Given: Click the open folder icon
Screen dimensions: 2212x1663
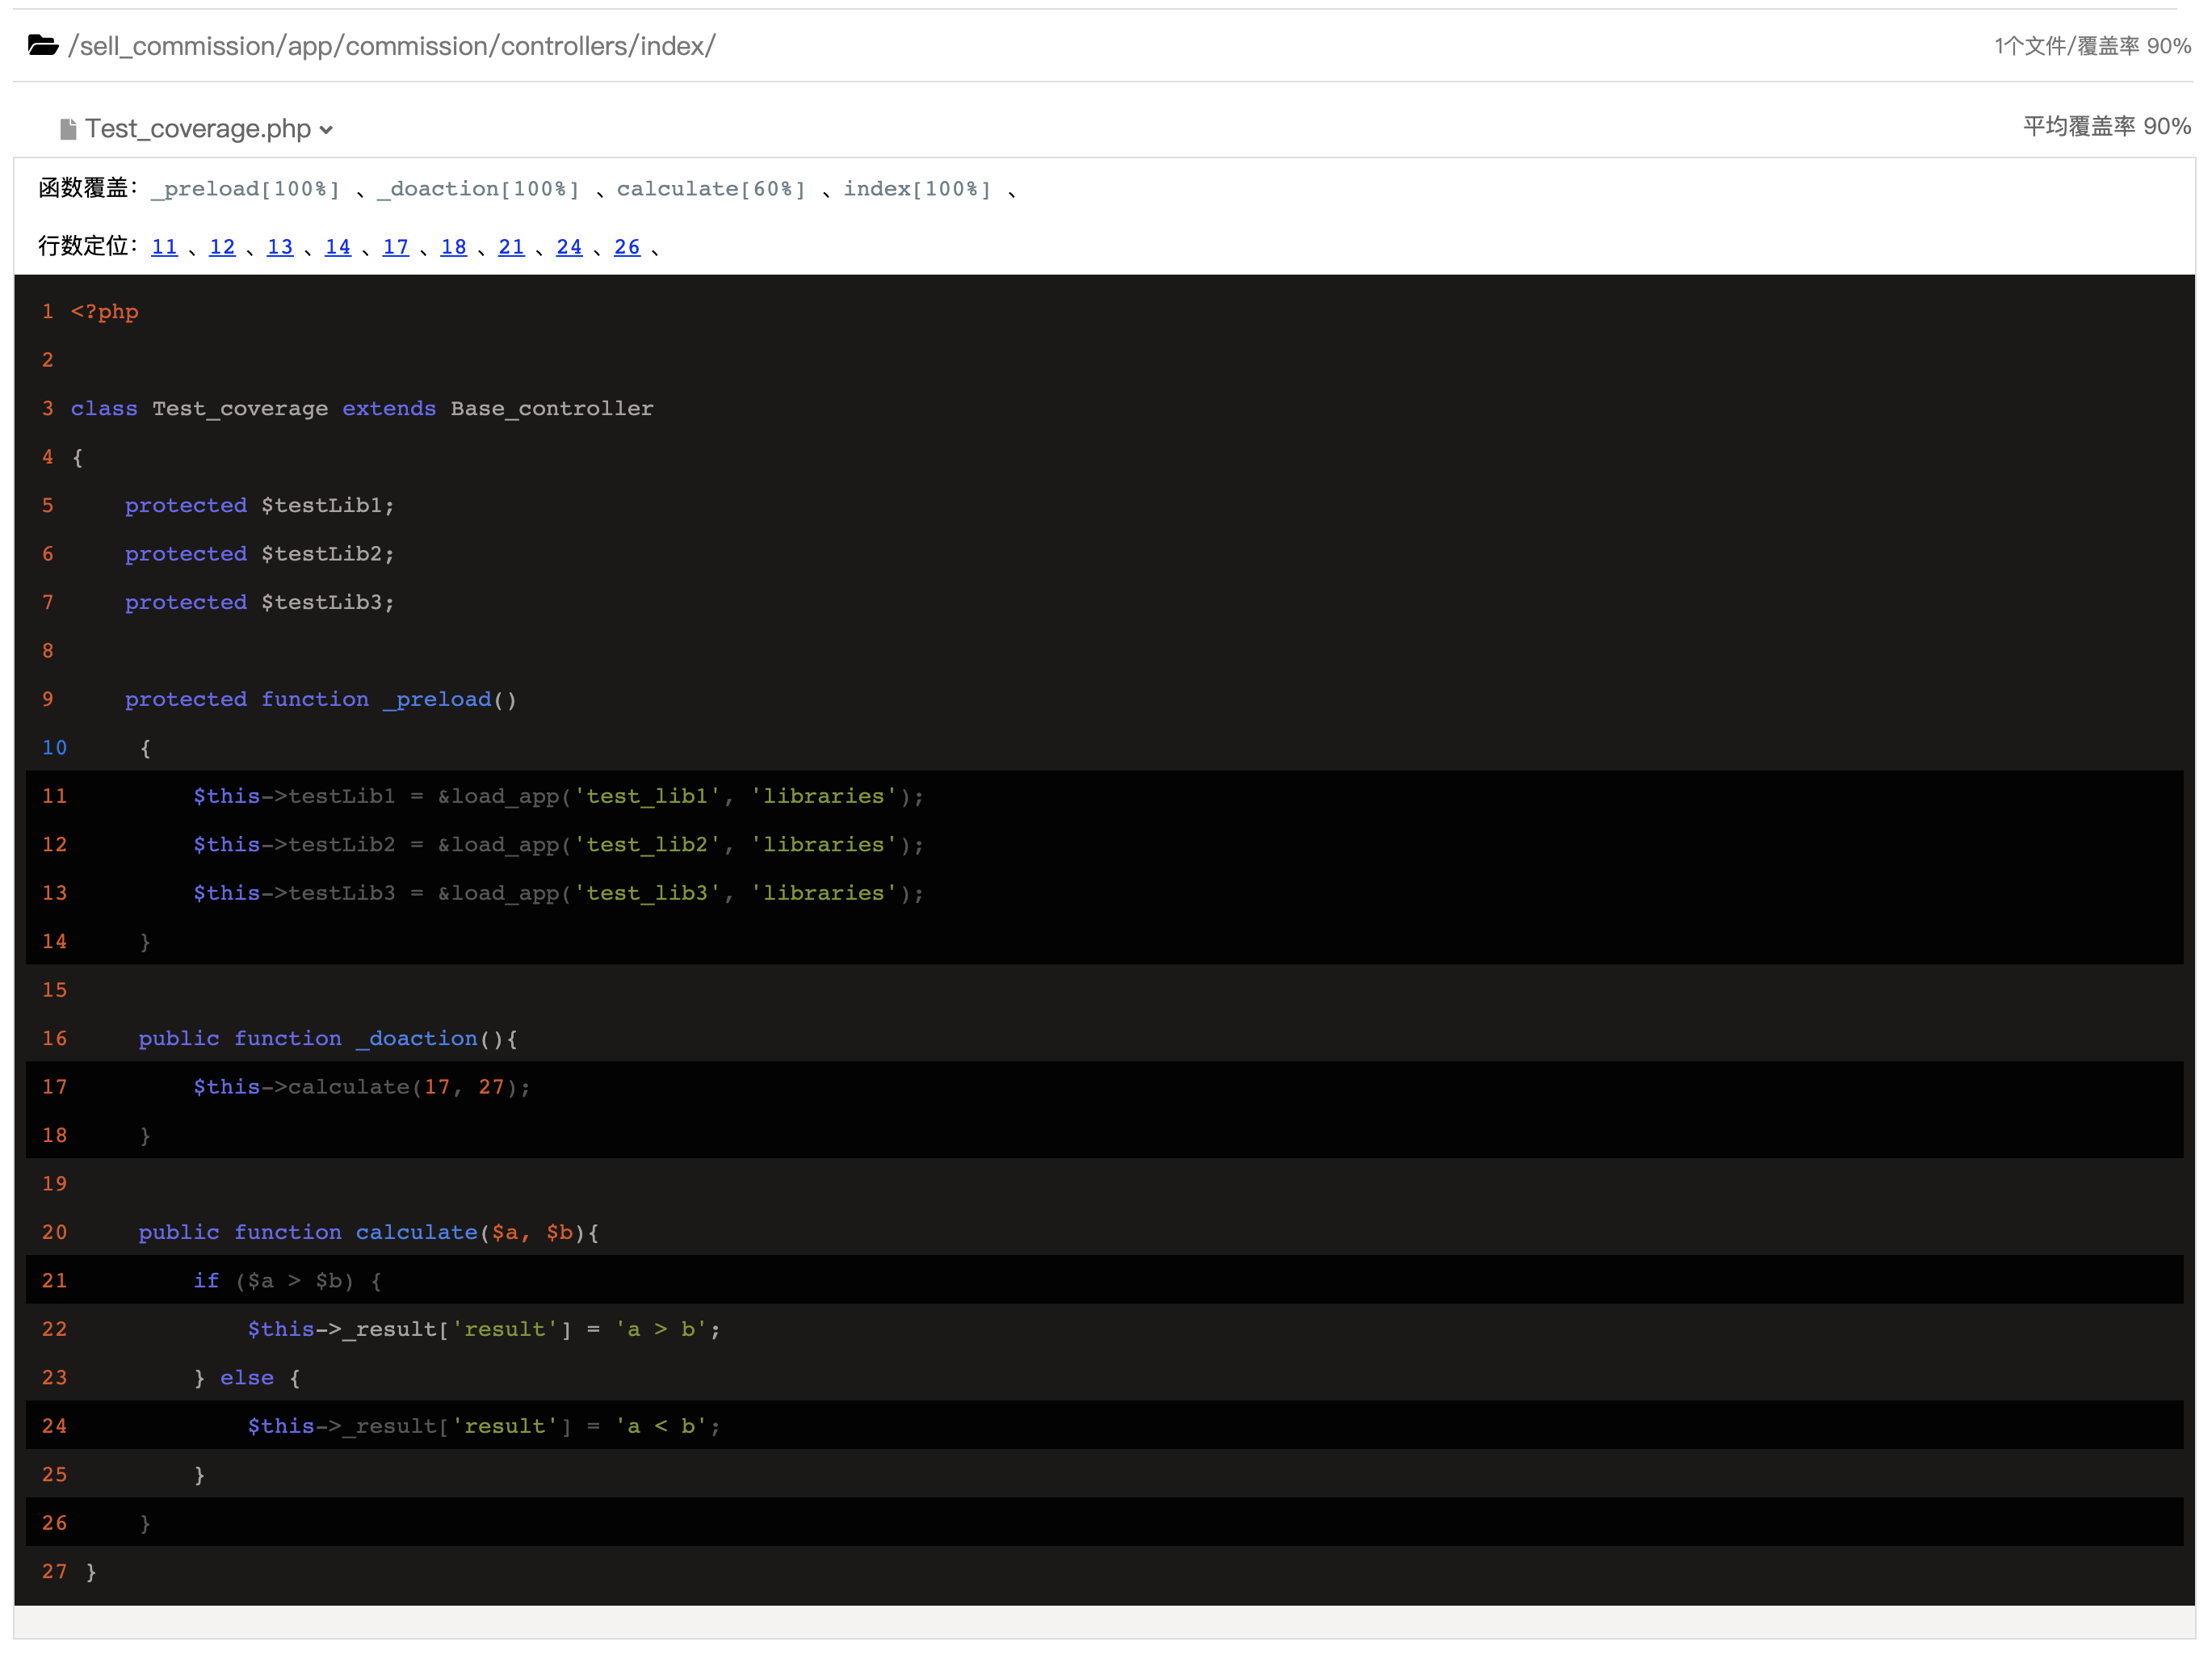Looking at the screenshot, I should click(x=43, y=45).
